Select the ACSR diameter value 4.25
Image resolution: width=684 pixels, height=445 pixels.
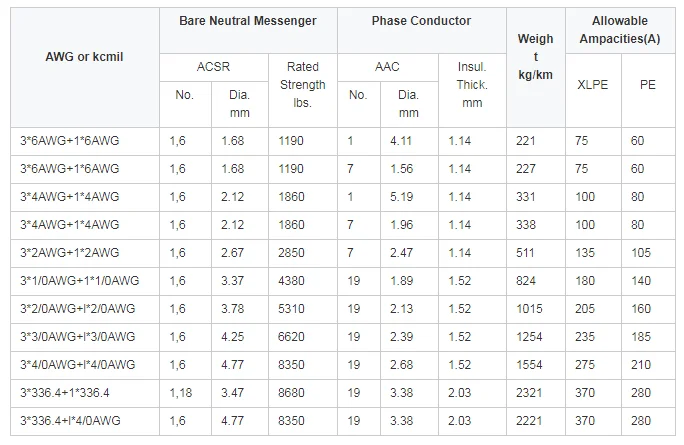[x=233, y=337]
